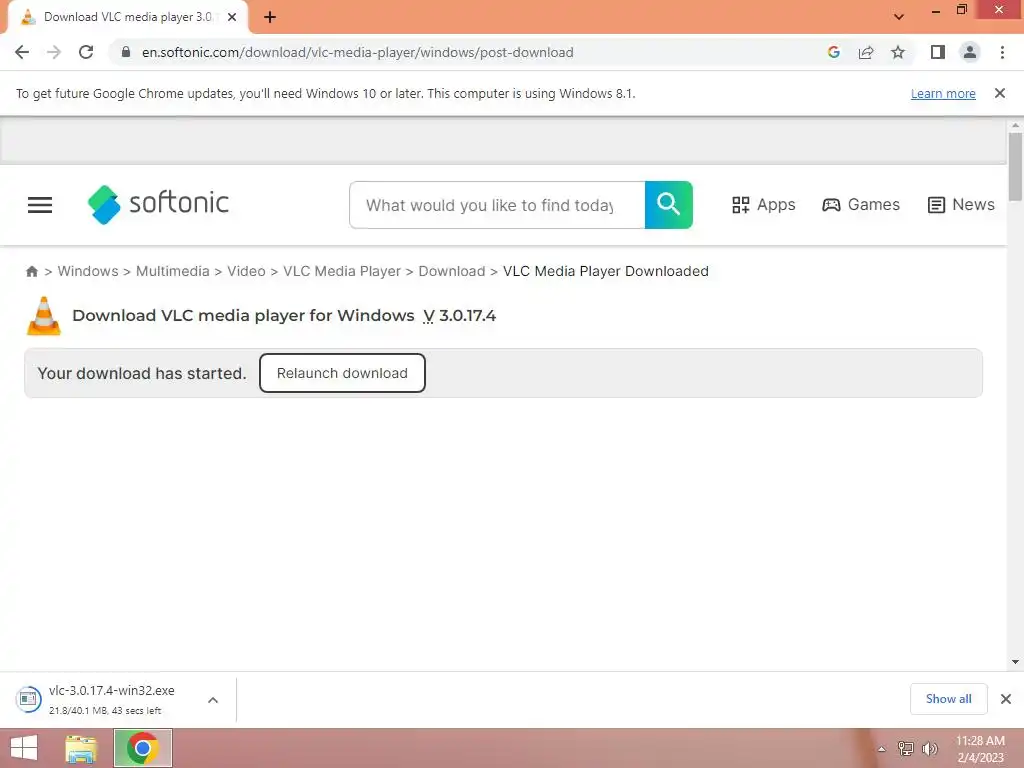Open Google search side icon in address bar
This screenshot has width=1024, height=768.
(x=833, y=52)
